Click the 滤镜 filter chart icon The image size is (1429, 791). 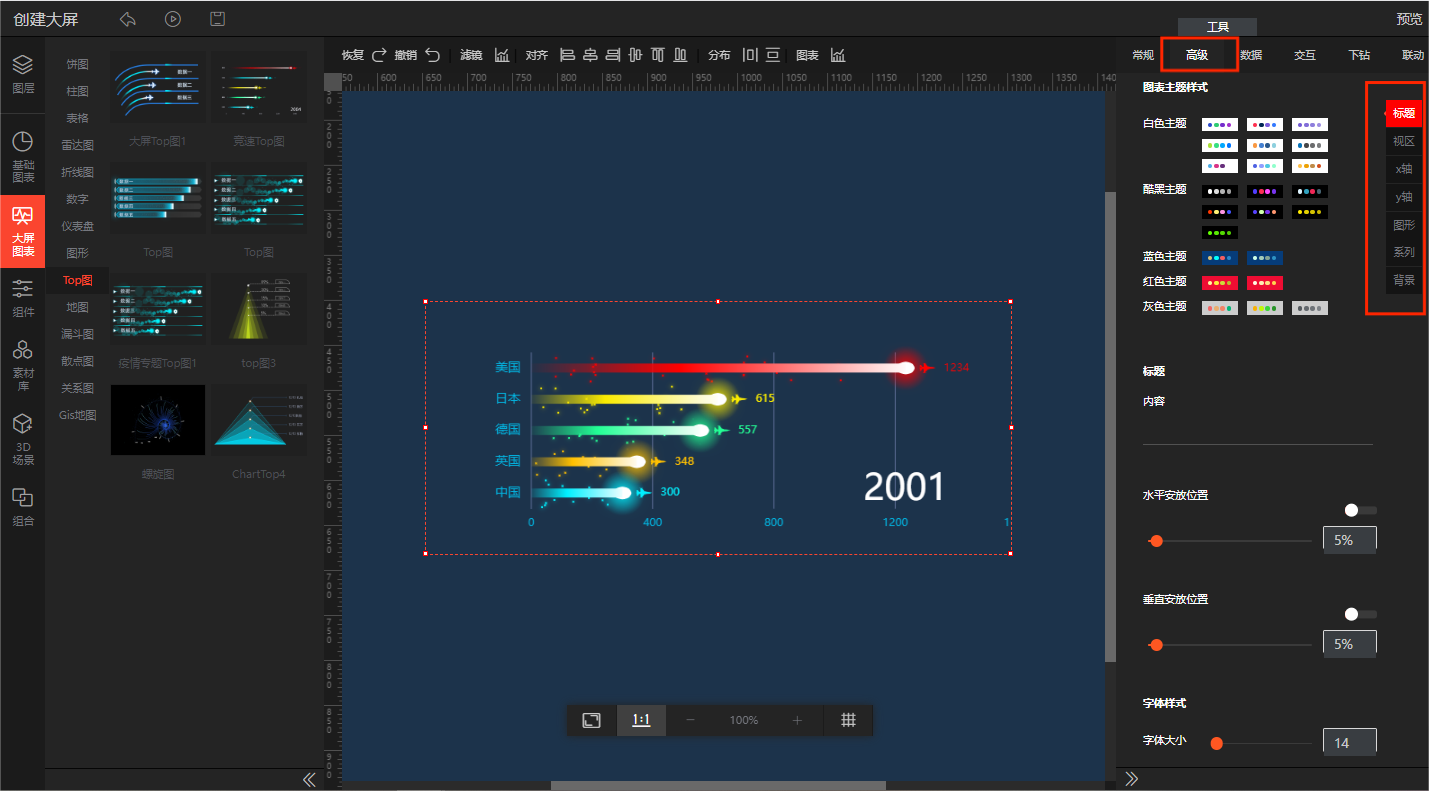coord(502,55)
